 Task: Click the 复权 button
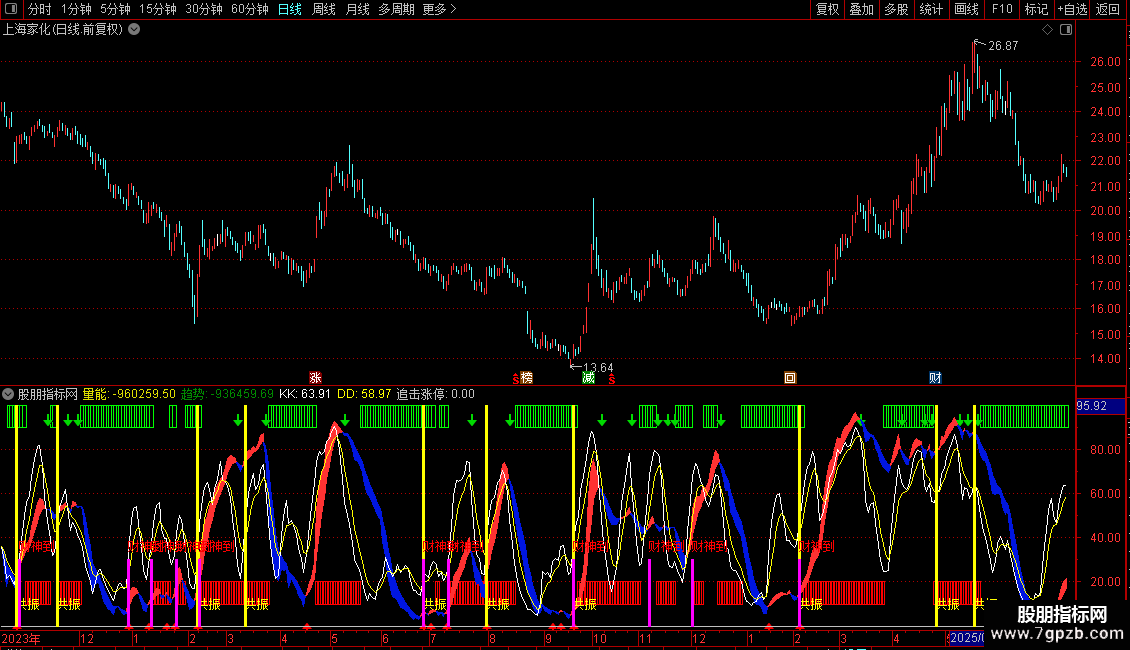coord(827,10)
